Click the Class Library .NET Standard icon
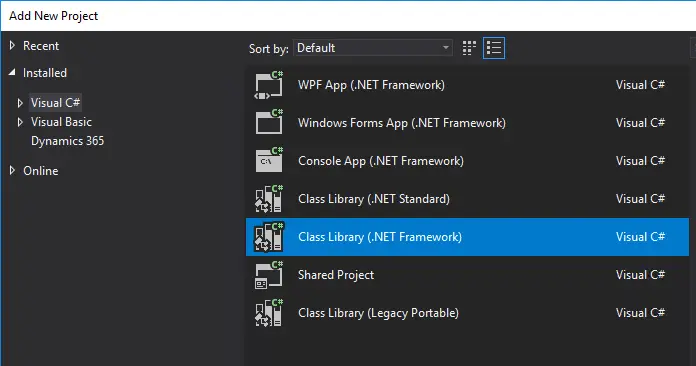 tap(269, 199)
